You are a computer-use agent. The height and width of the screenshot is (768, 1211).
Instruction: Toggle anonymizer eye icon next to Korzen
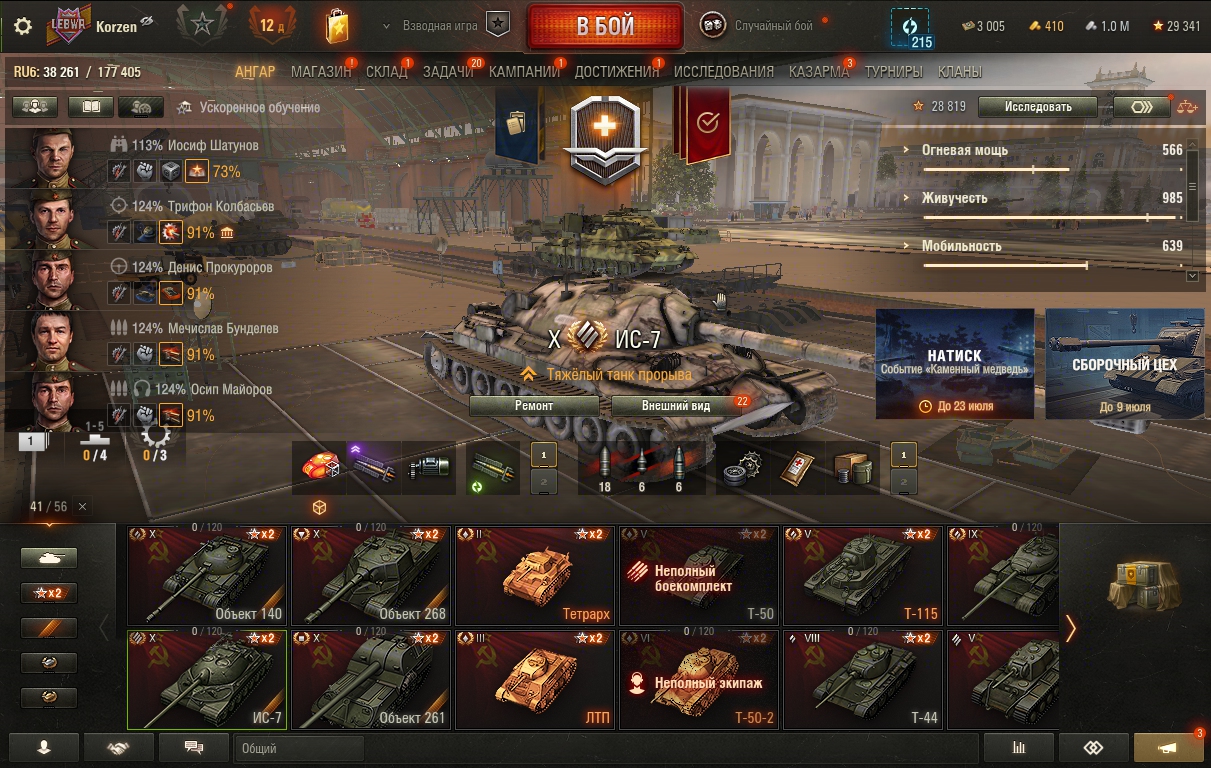147,22
